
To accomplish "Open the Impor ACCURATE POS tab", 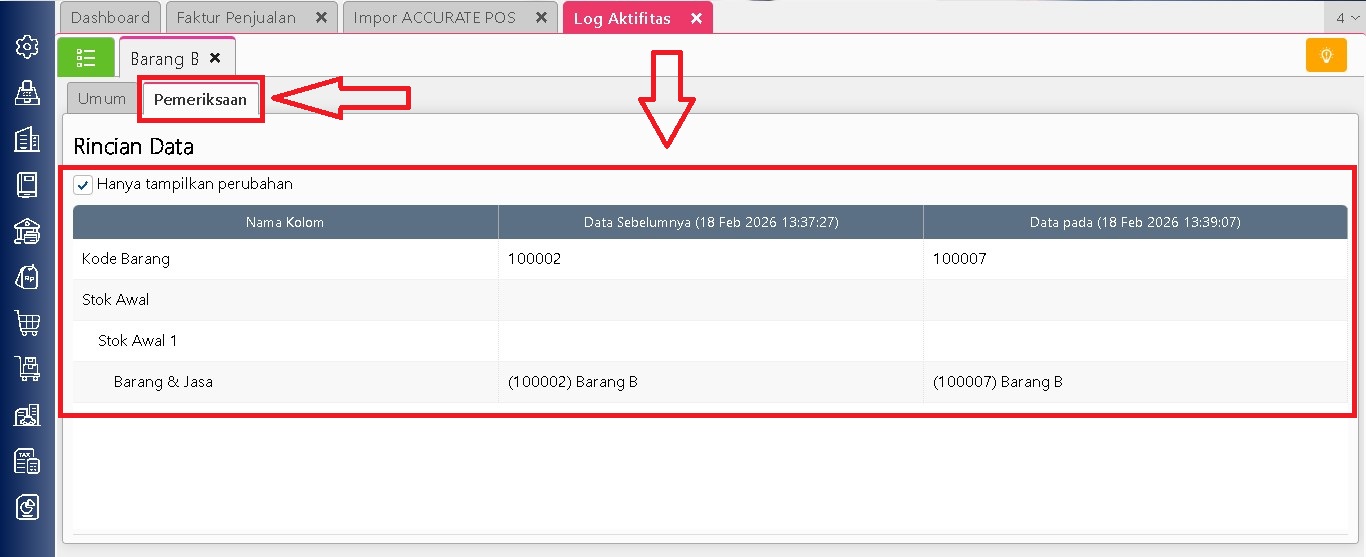I will click(434, 18).
